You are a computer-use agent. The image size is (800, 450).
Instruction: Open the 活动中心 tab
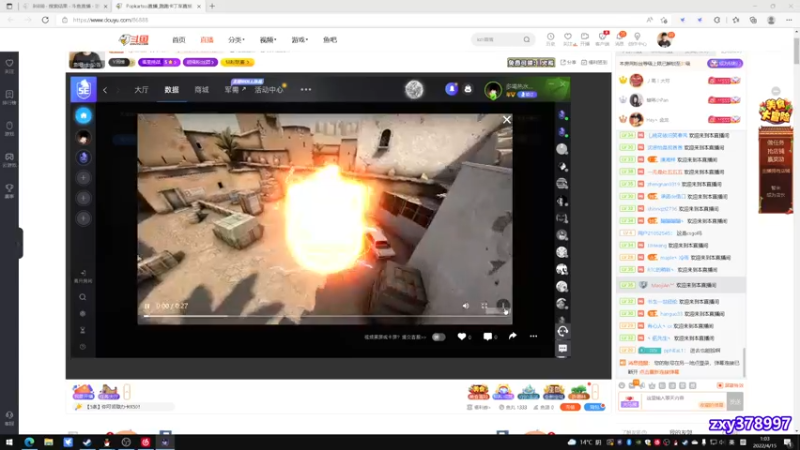(269, 90)
